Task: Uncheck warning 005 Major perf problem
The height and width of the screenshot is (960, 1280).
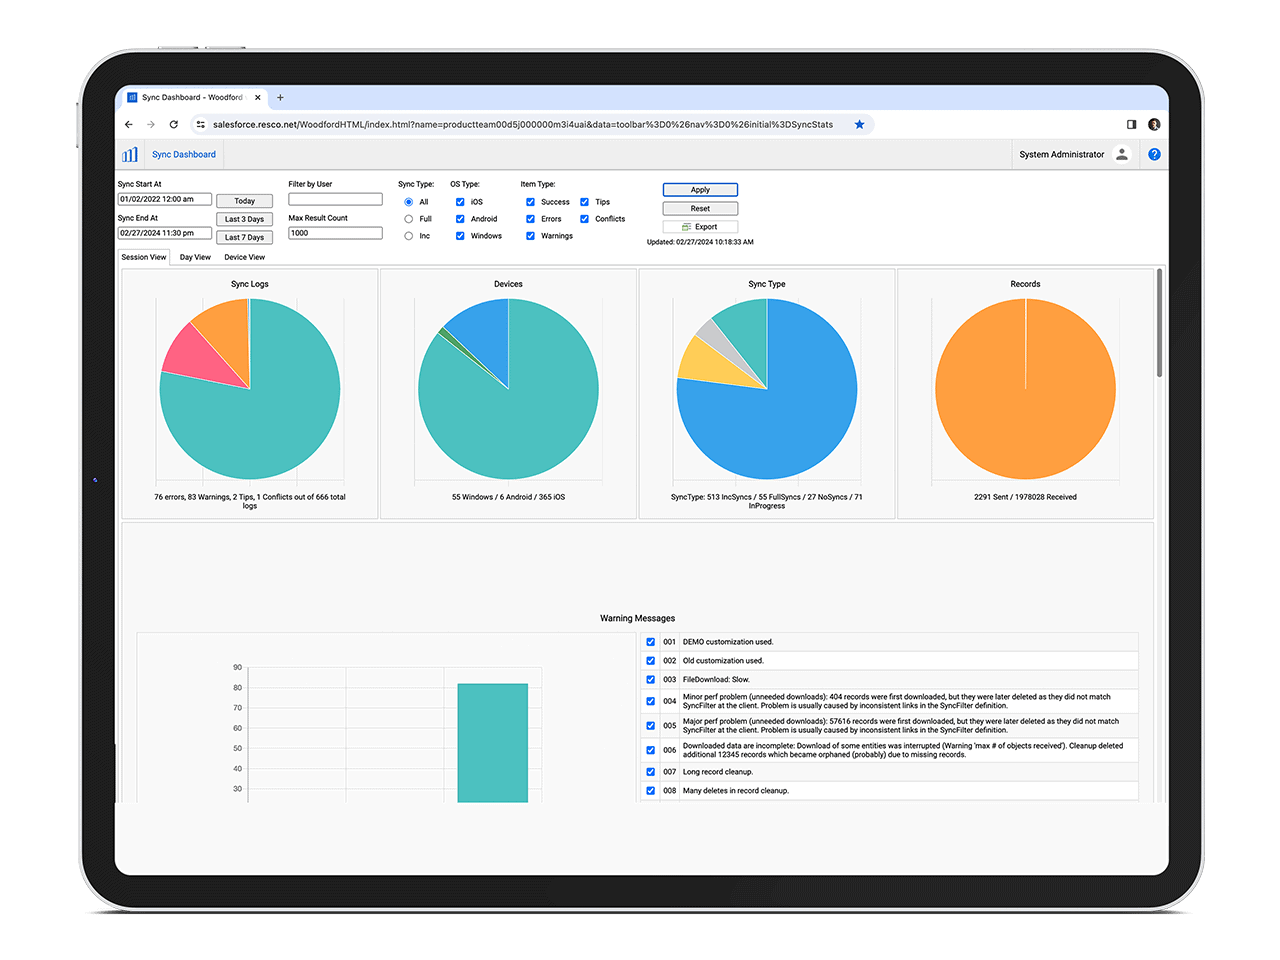Action: pos(650,726)
